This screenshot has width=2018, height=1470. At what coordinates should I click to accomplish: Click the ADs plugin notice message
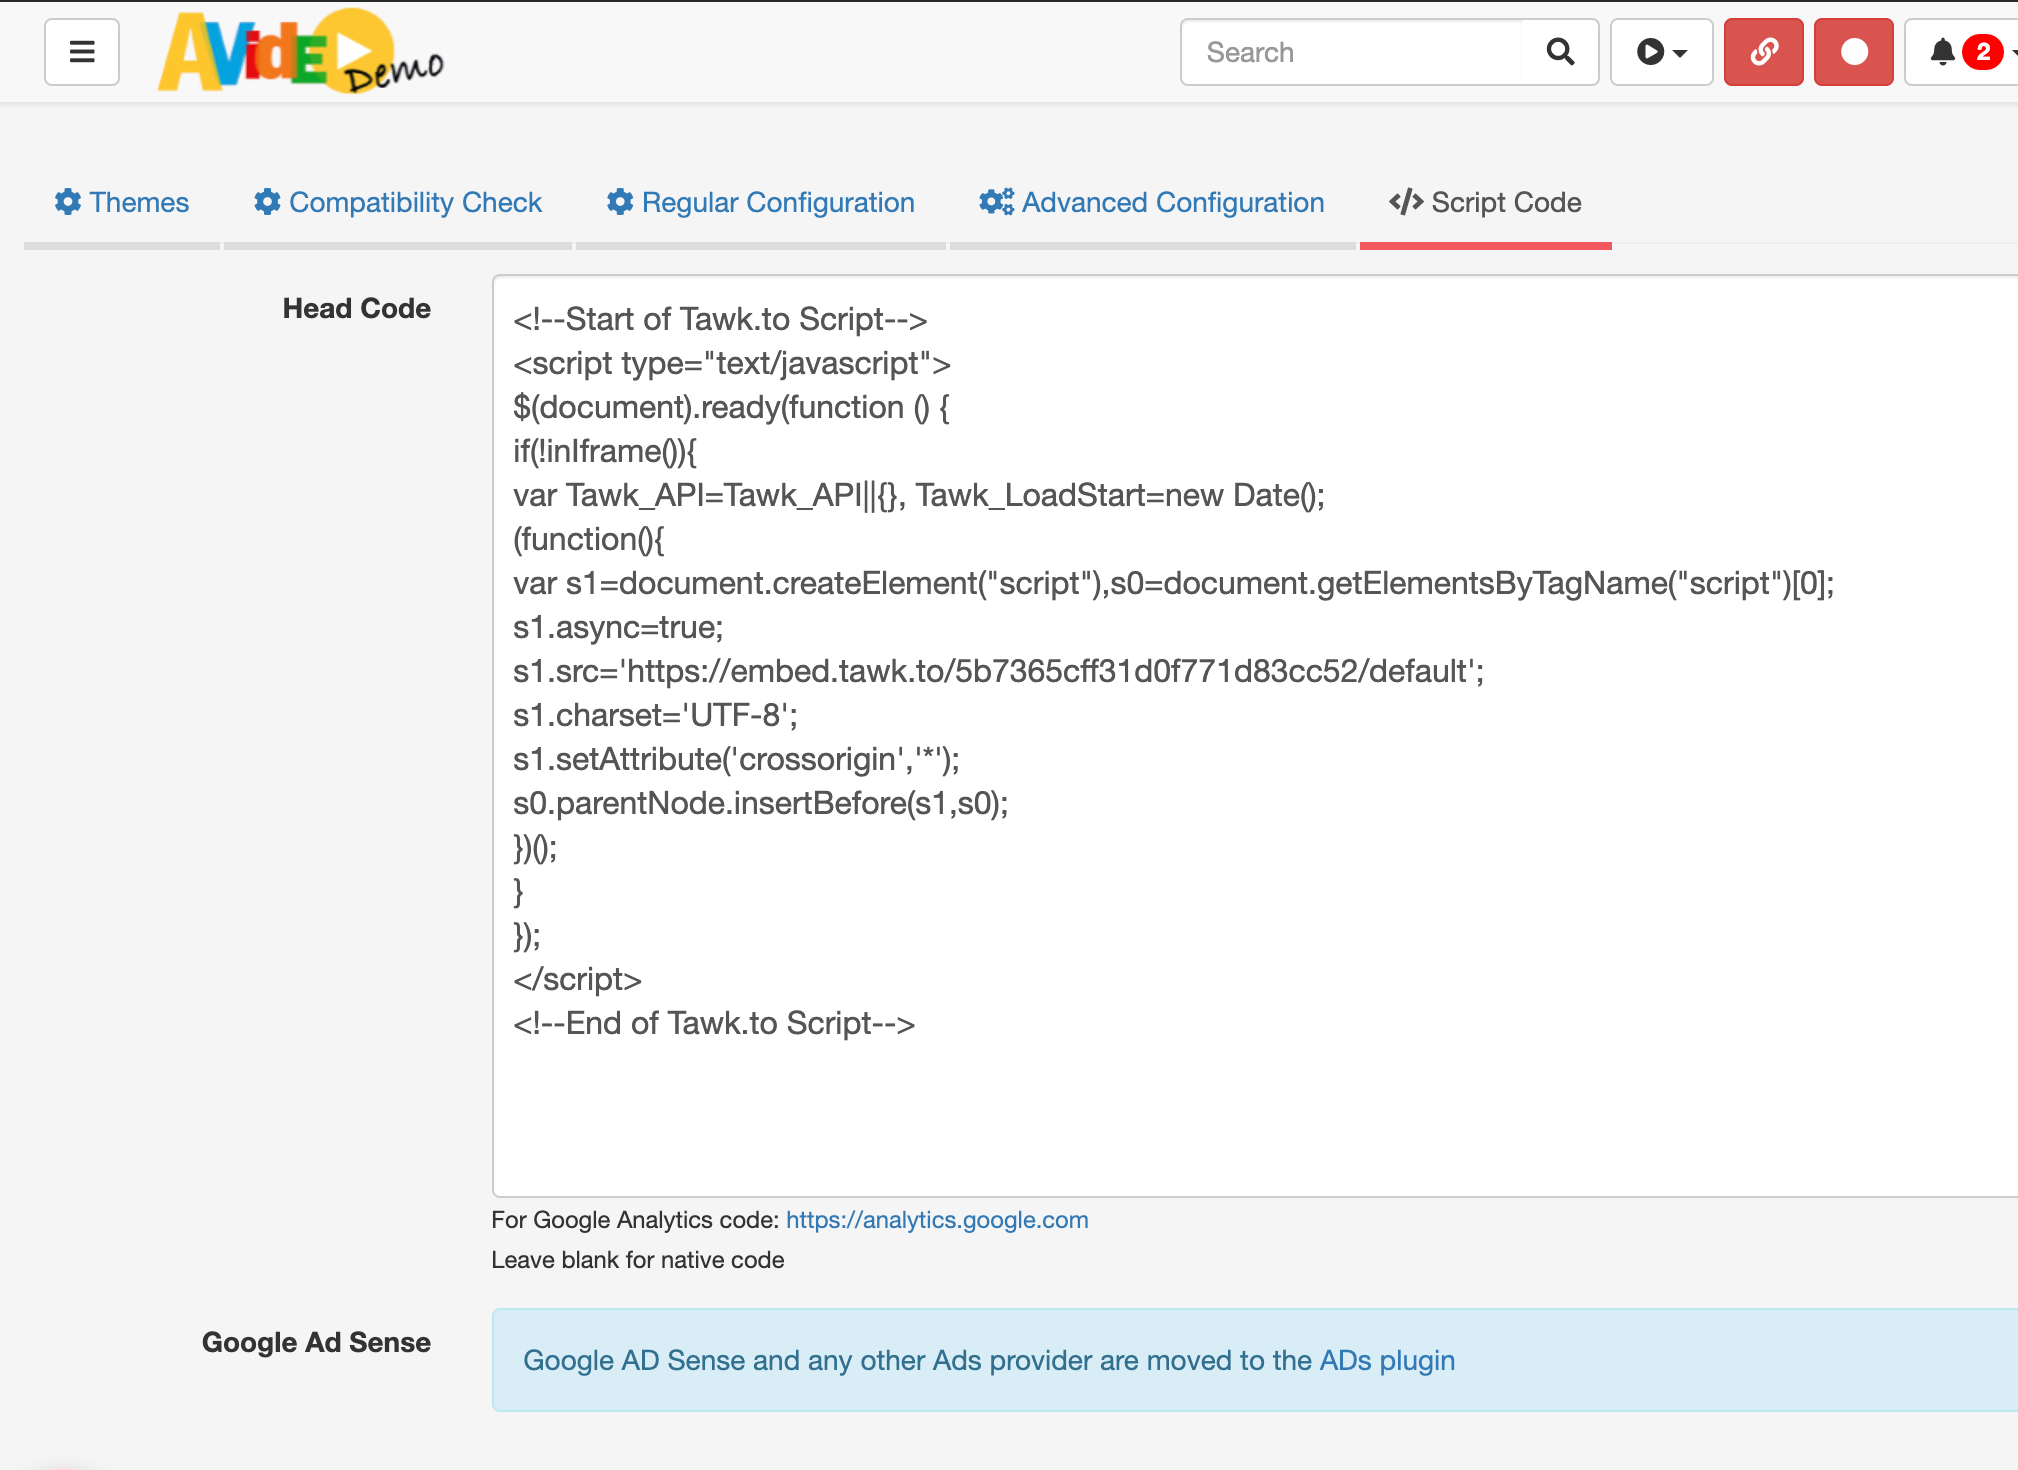(990, 1360)
